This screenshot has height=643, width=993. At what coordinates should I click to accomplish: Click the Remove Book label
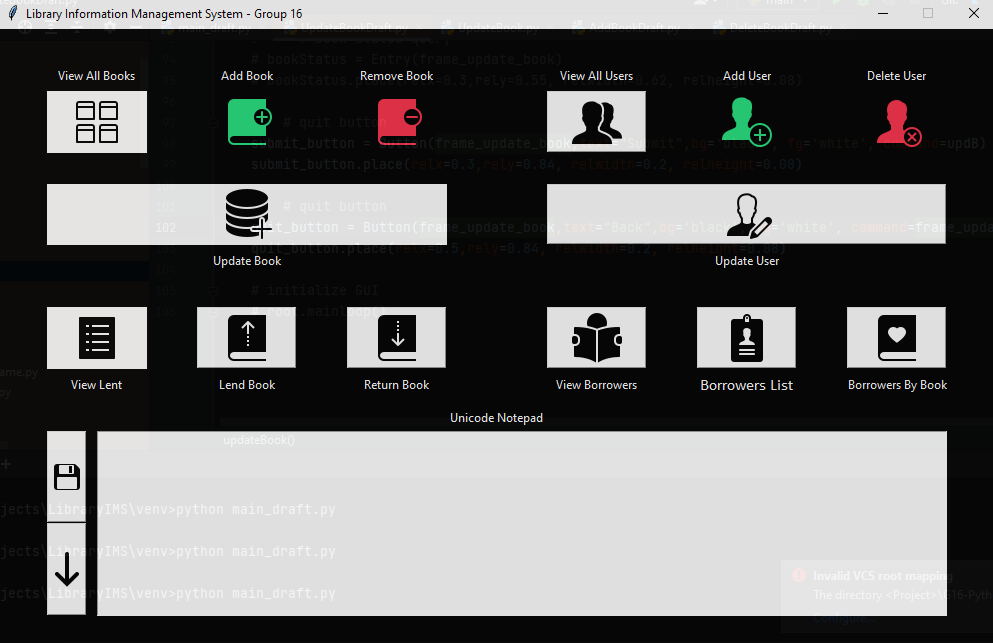(396, 76)
